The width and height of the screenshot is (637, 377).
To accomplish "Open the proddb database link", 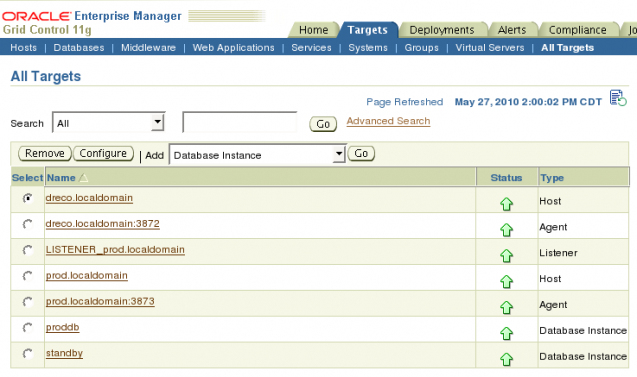I will click(63, 327).
